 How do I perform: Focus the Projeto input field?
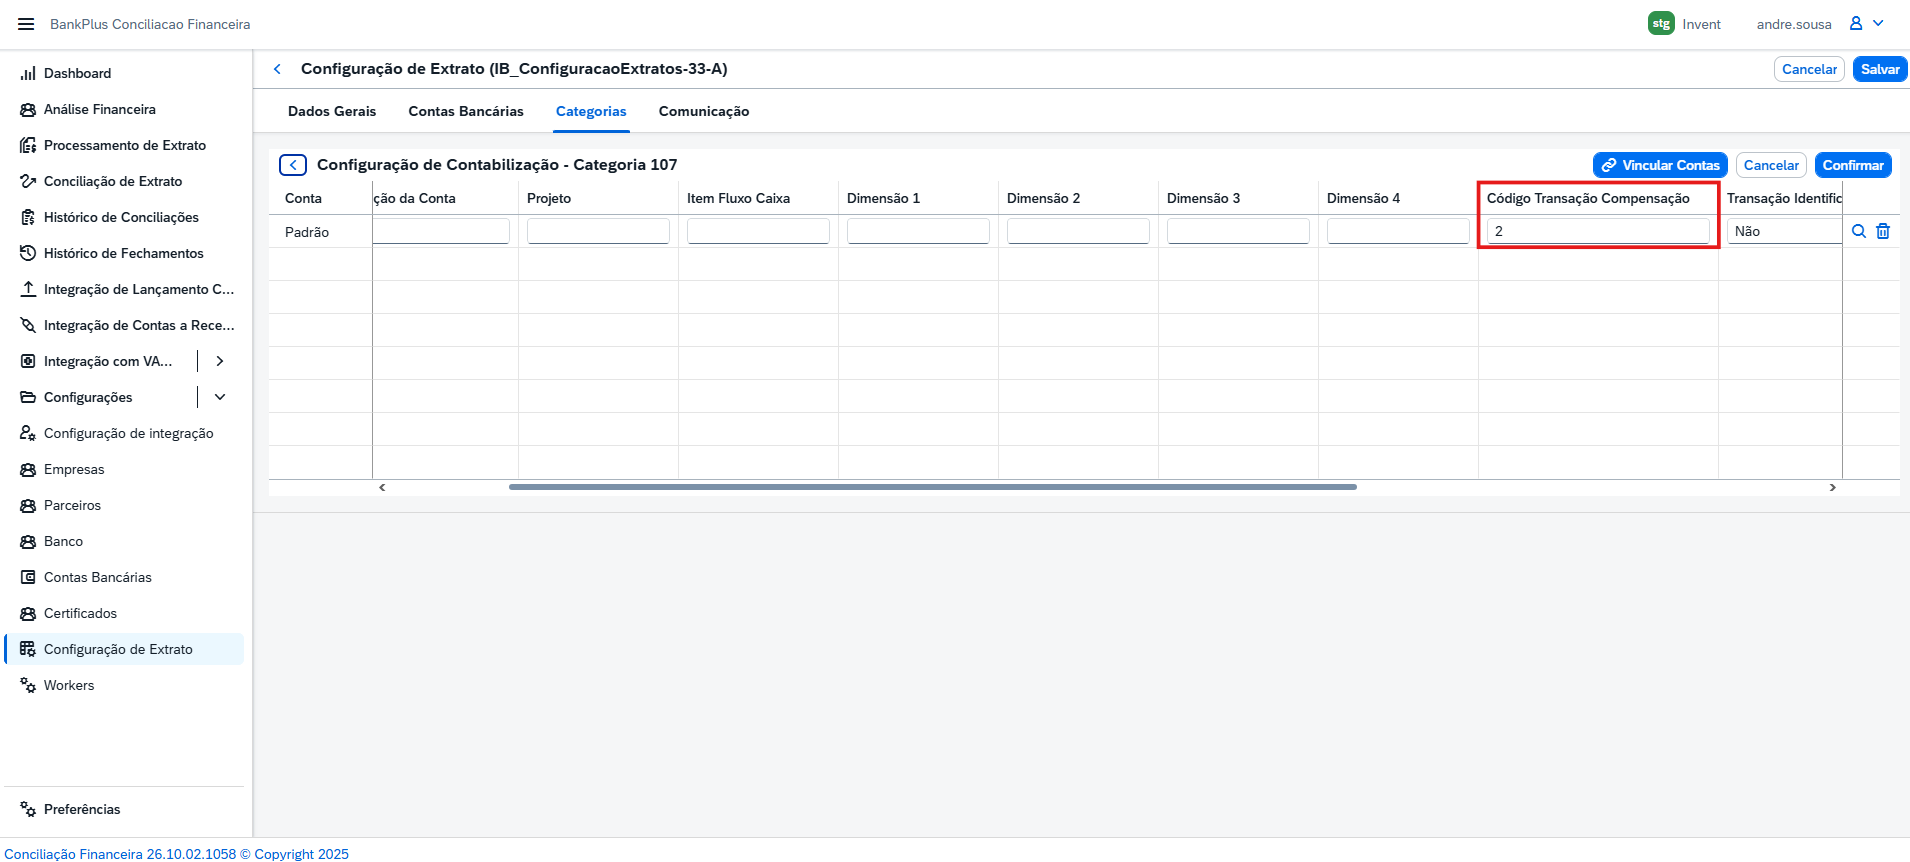pyautogui.click(x=598, y=231)
